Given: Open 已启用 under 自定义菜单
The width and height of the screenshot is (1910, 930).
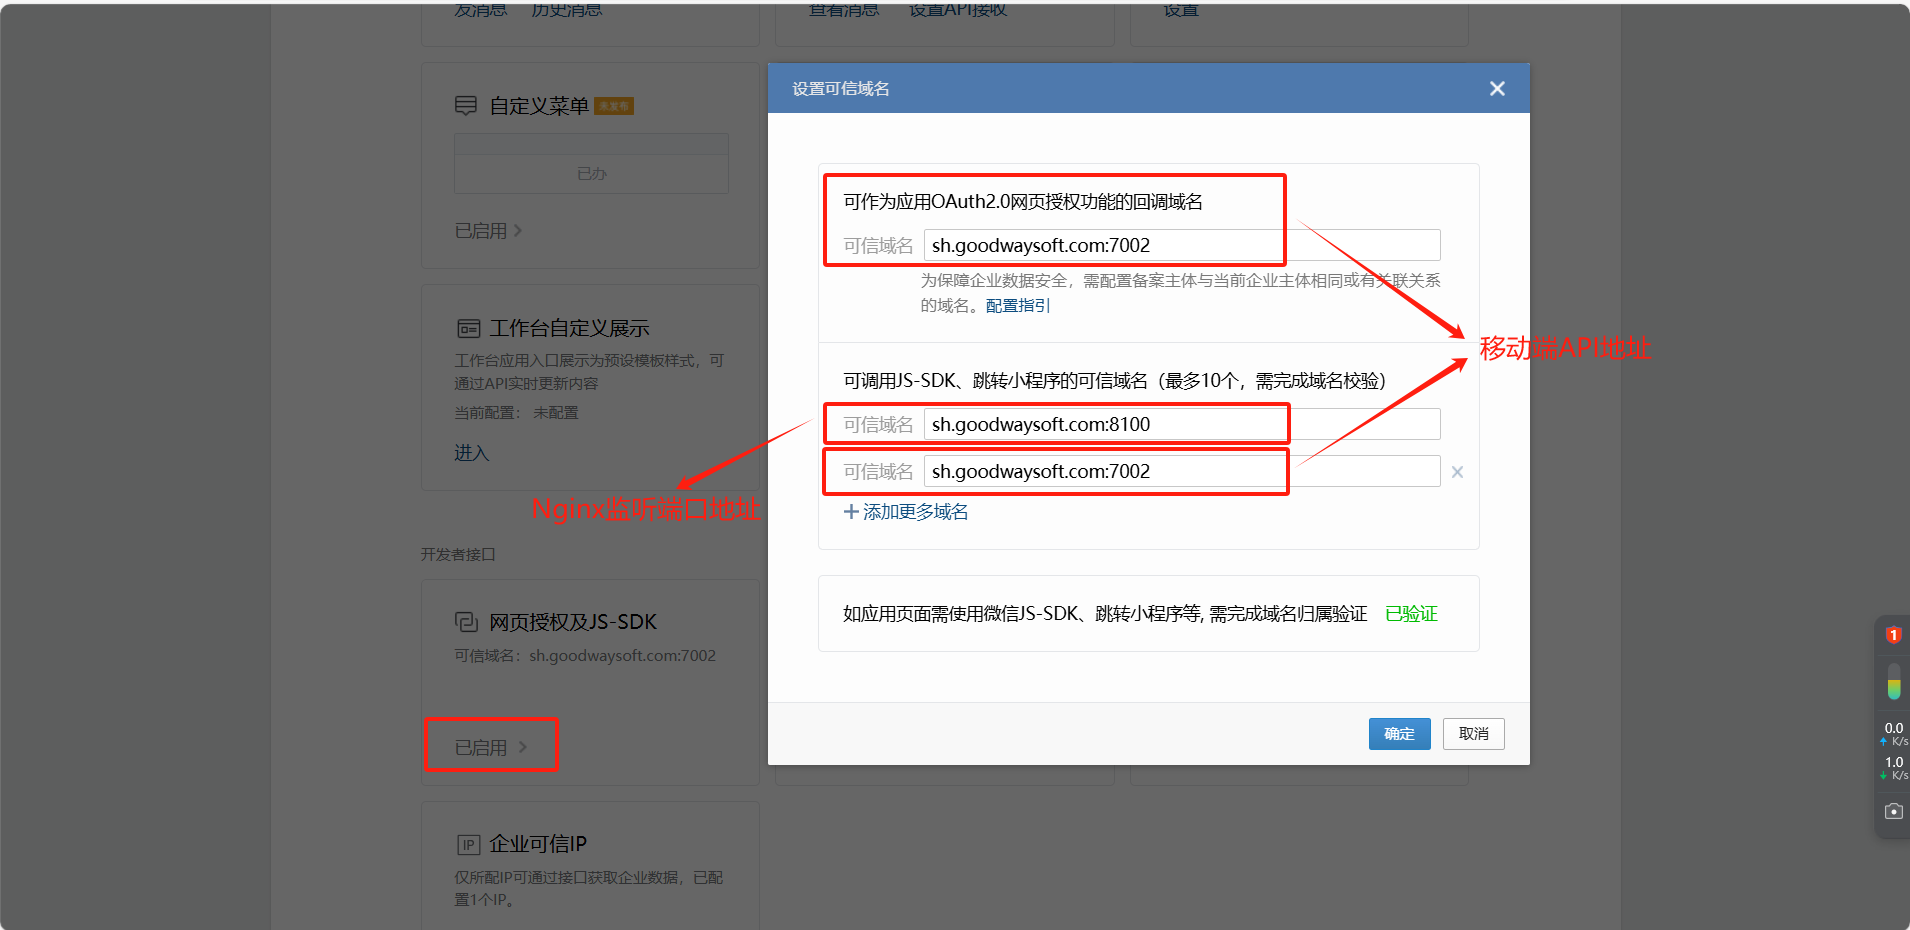Looking at the screenshot, I should point(488,231).
